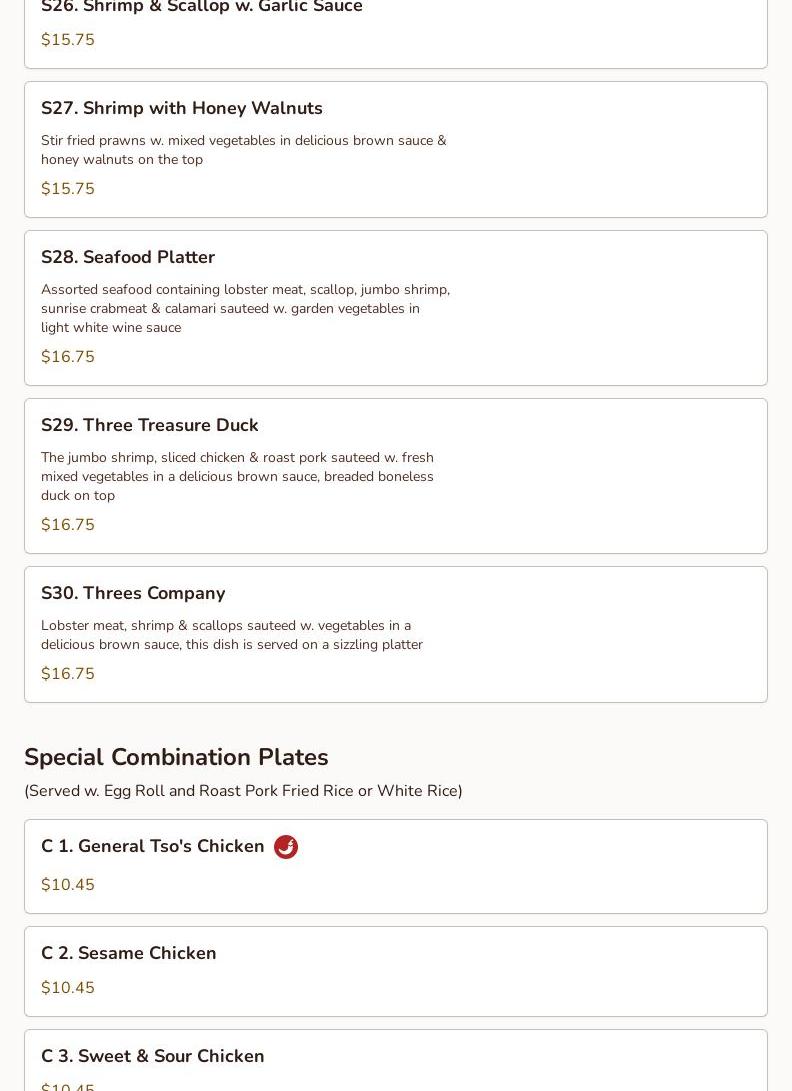
Task: Click the Three Treasure Duck description text
Action: coord(237,477)
